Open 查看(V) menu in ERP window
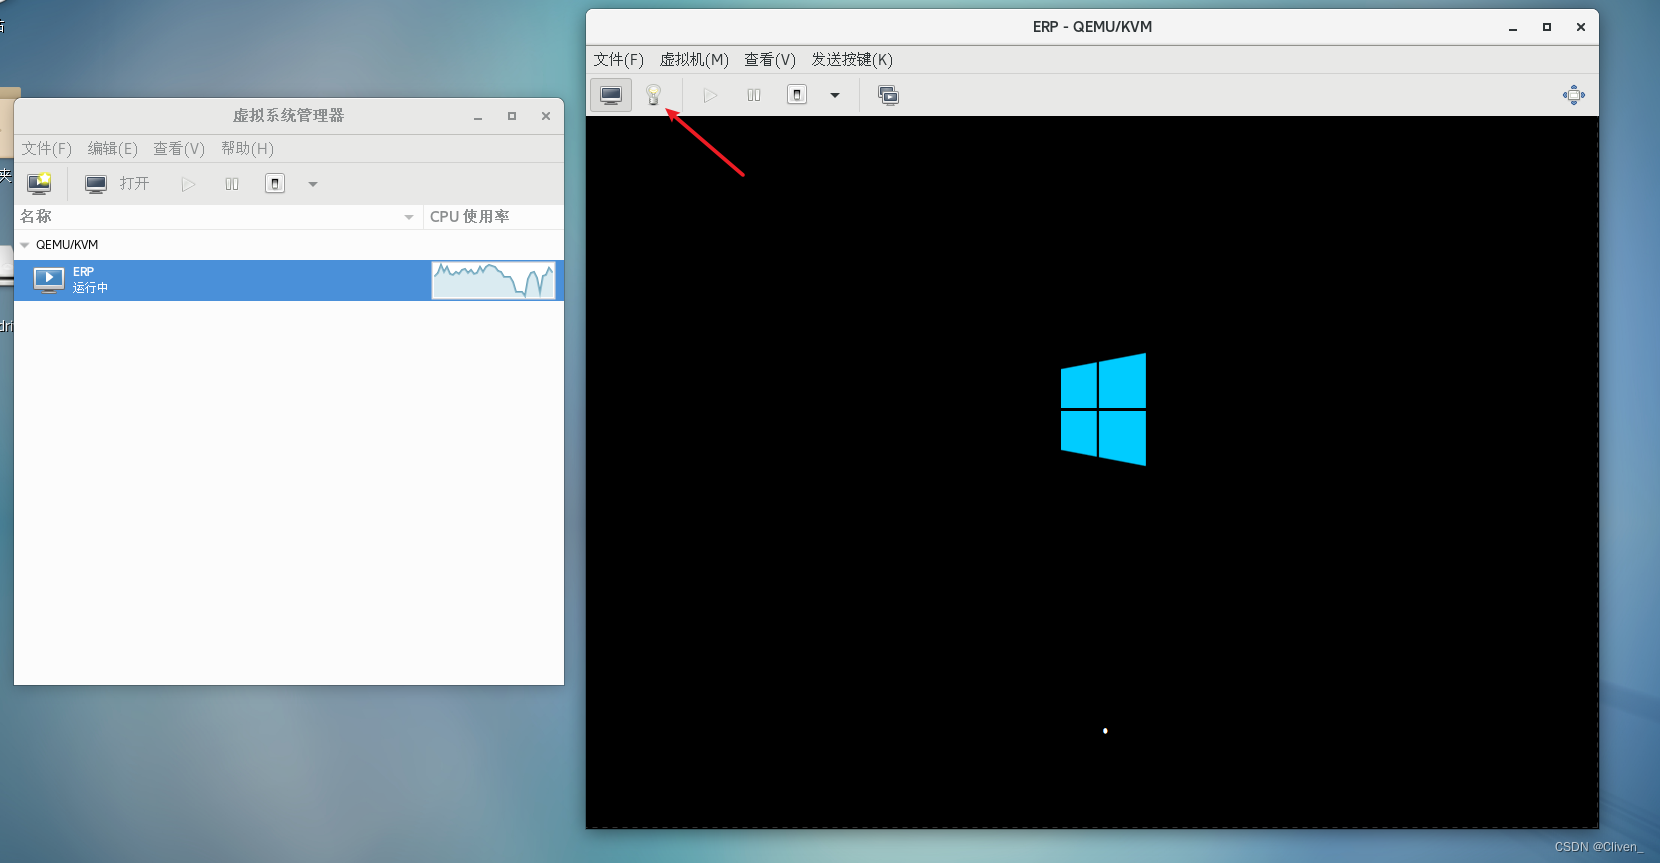 tap(770, 60)
